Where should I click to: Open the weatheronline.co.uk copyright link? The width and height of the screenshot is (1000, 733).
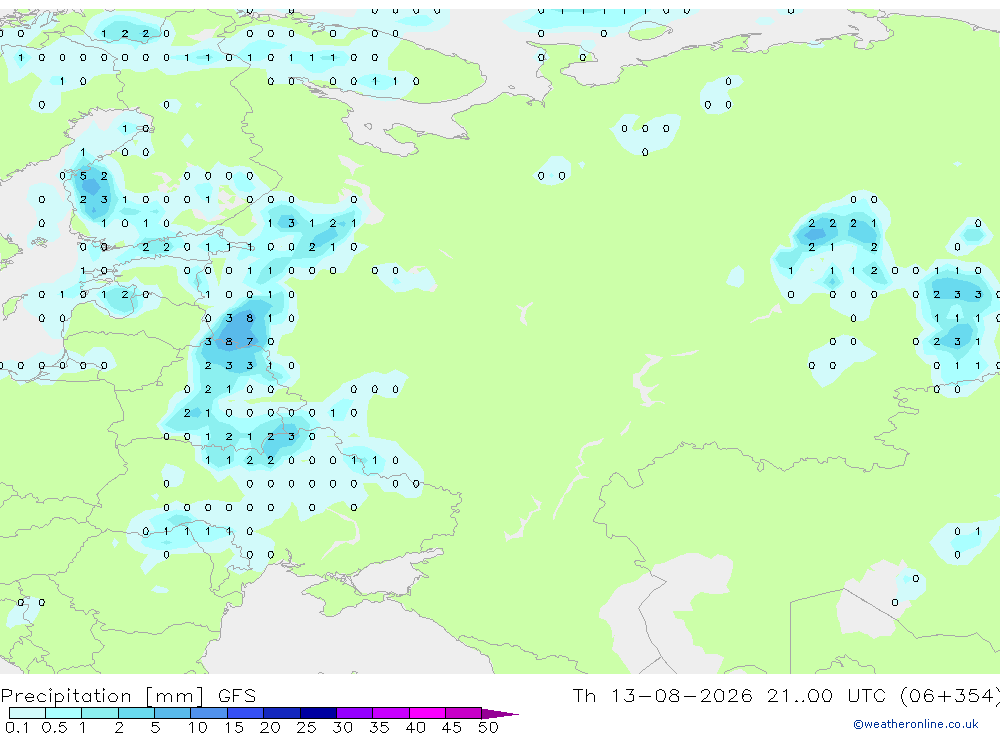point(915,724)
